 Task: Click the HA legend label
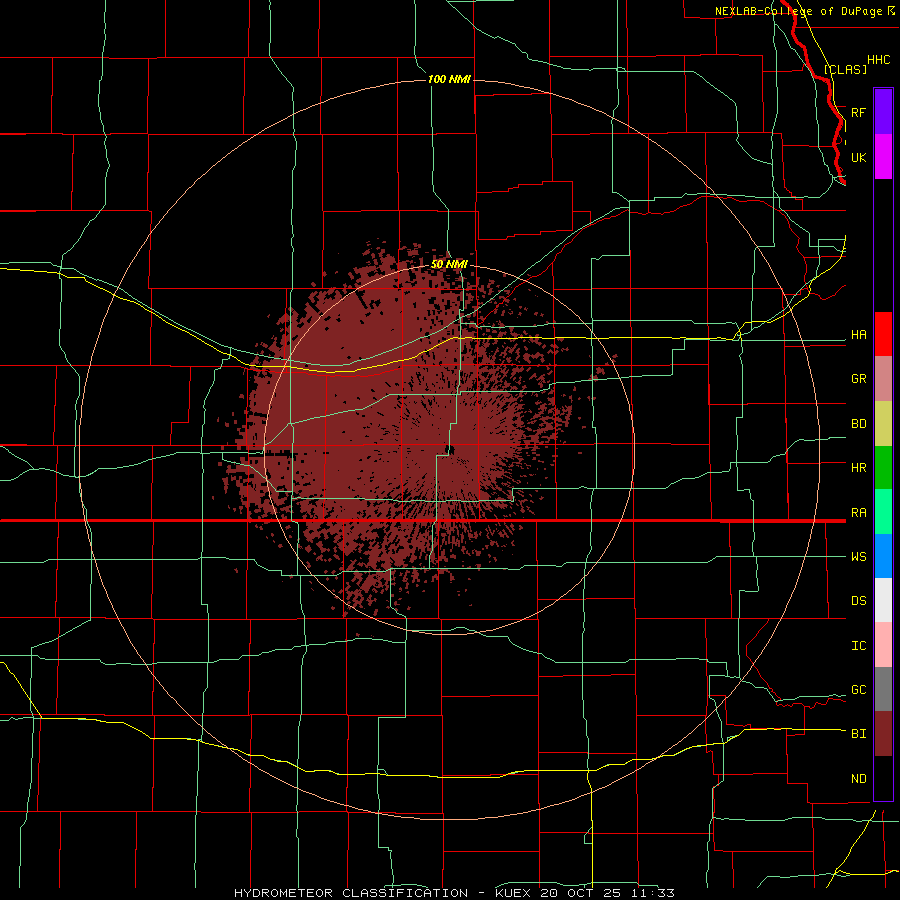[858, 335]
